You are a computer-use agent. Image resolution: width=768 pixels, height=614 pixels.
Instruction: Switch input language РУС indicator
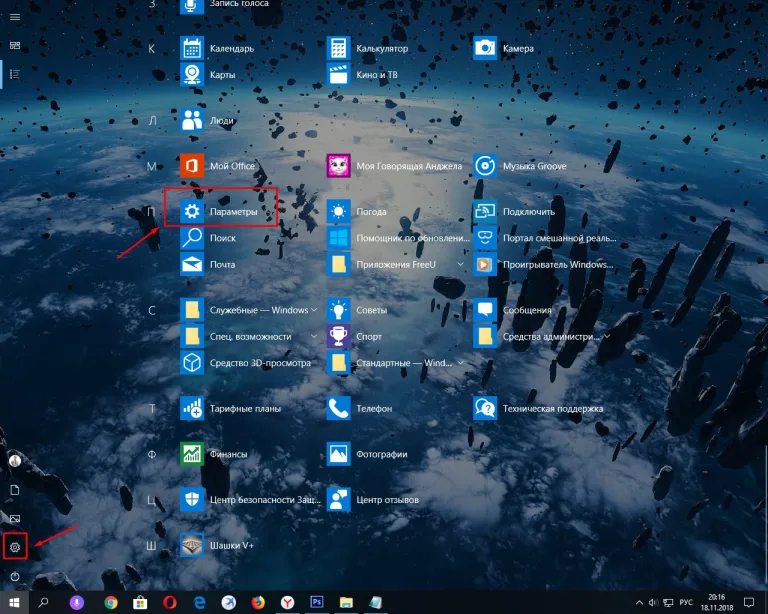click(686, 602)
